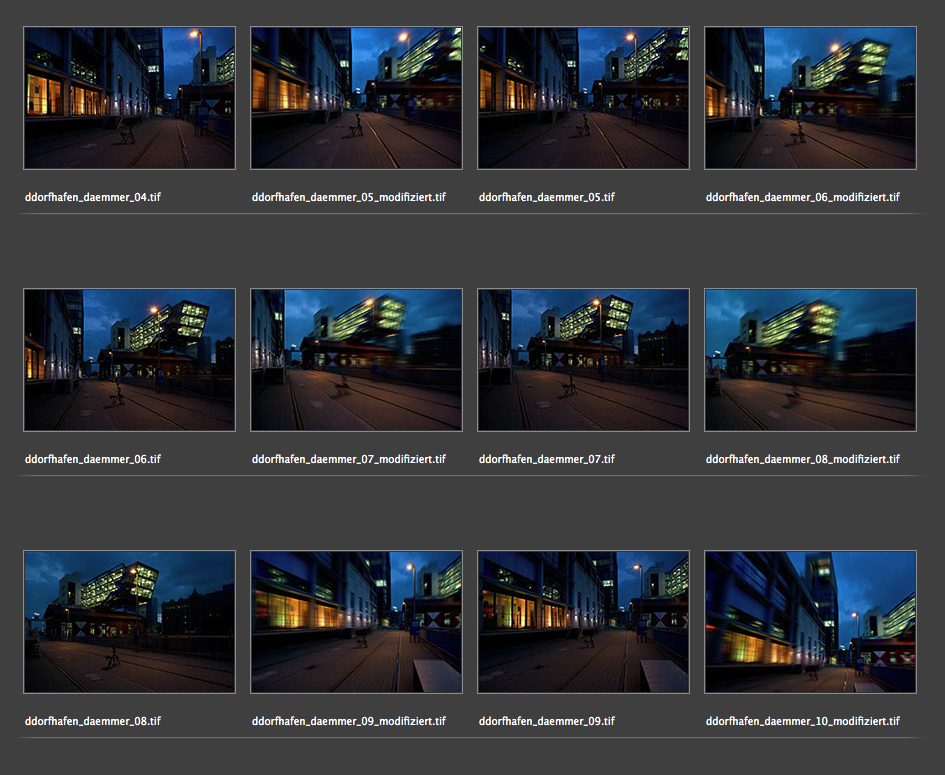Click the ddorfhafen_daemmer_09.tif filename caption
945x775 pixels.
click(546, 721)
